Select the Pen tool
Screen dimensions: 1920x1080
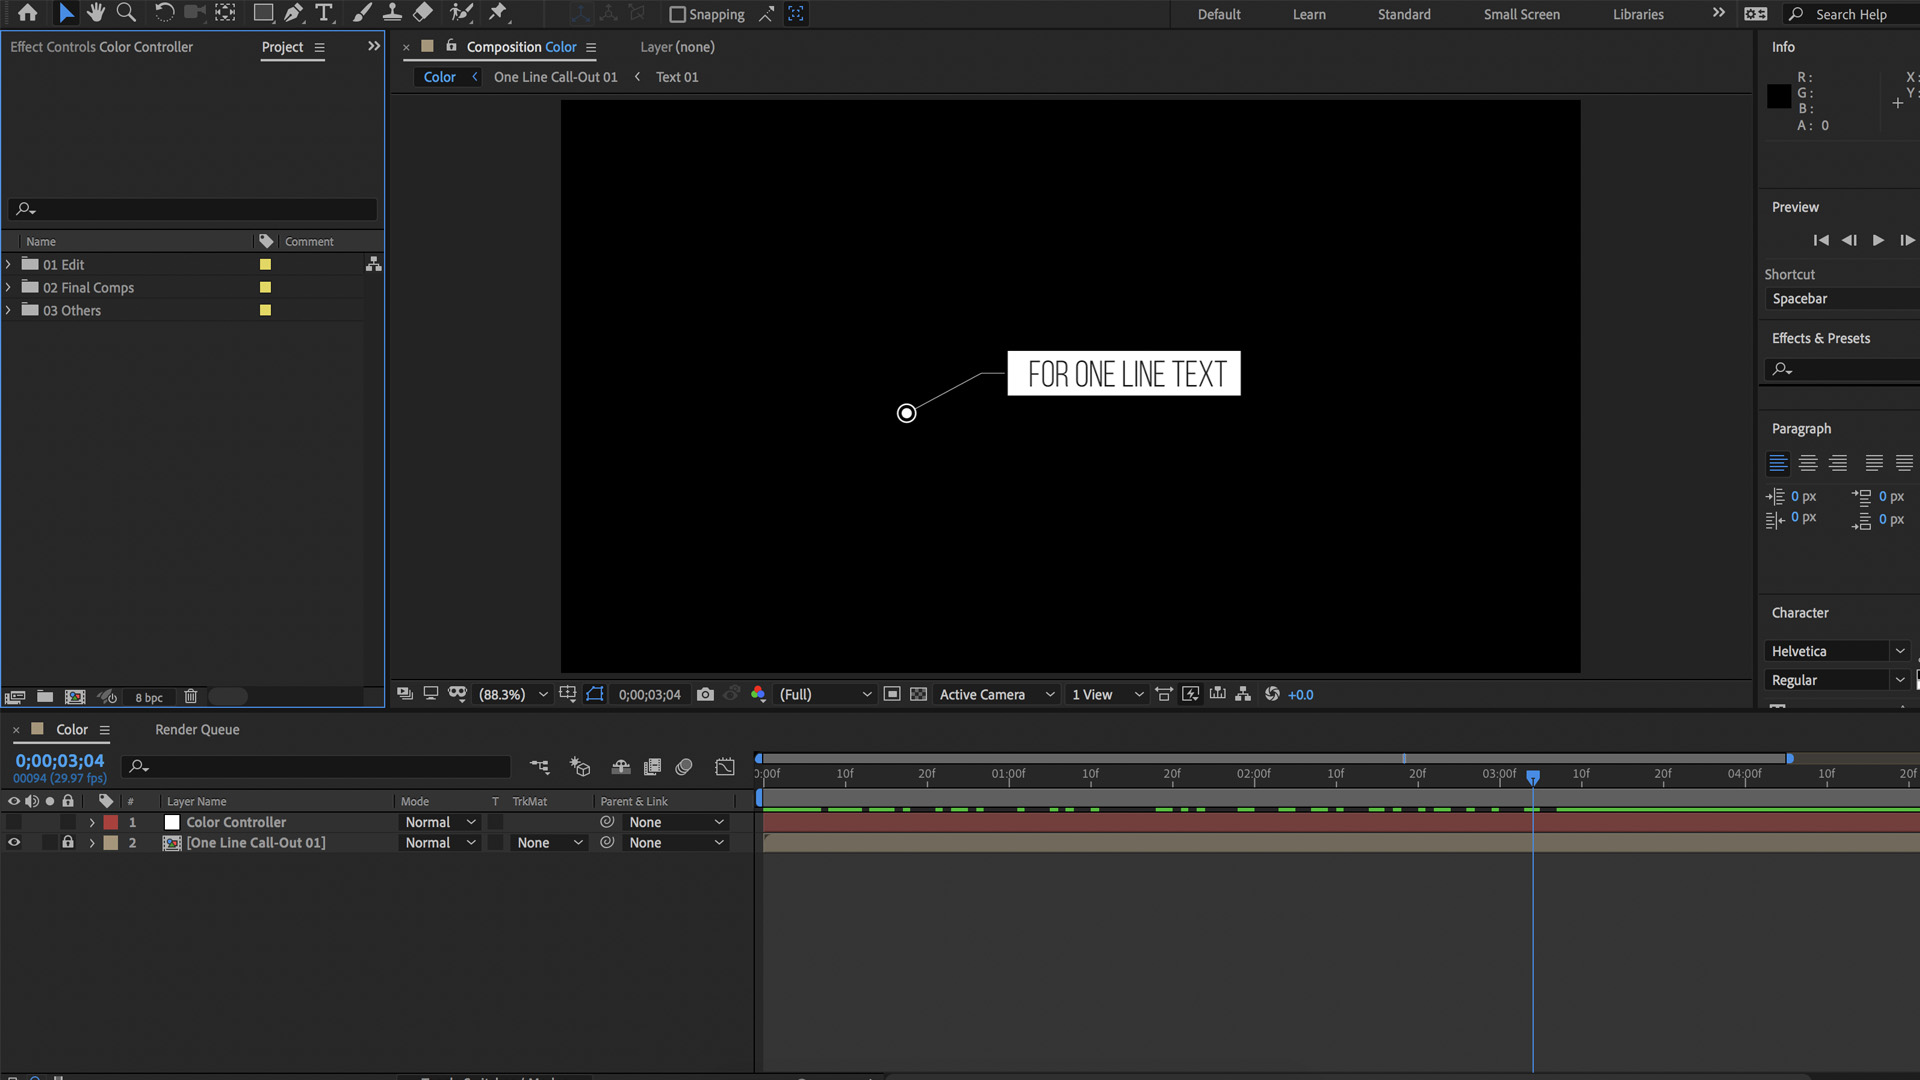293,13
